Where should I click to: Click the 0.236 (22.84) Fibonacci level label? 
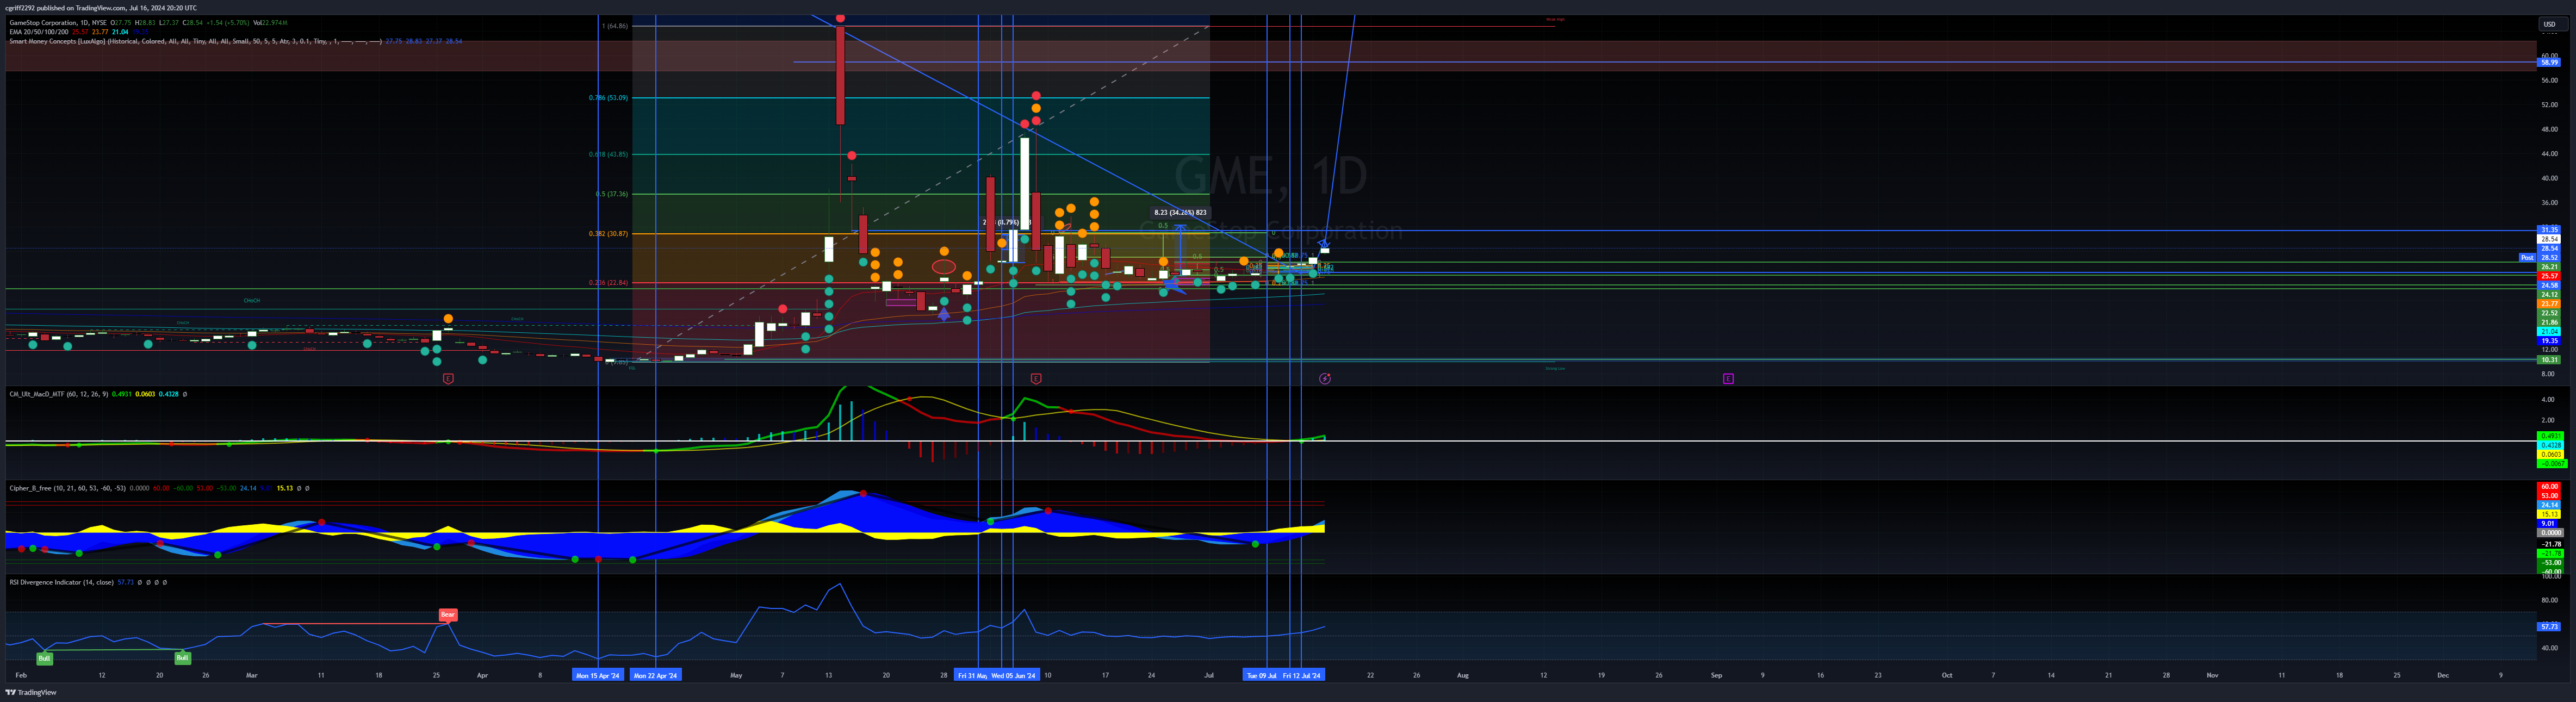[608, 283]
